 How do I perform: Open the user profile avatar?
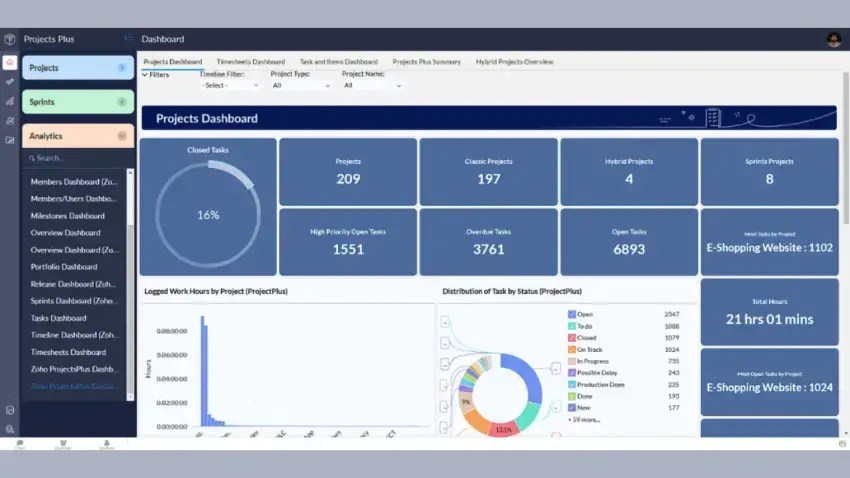[x=833, y=39]
